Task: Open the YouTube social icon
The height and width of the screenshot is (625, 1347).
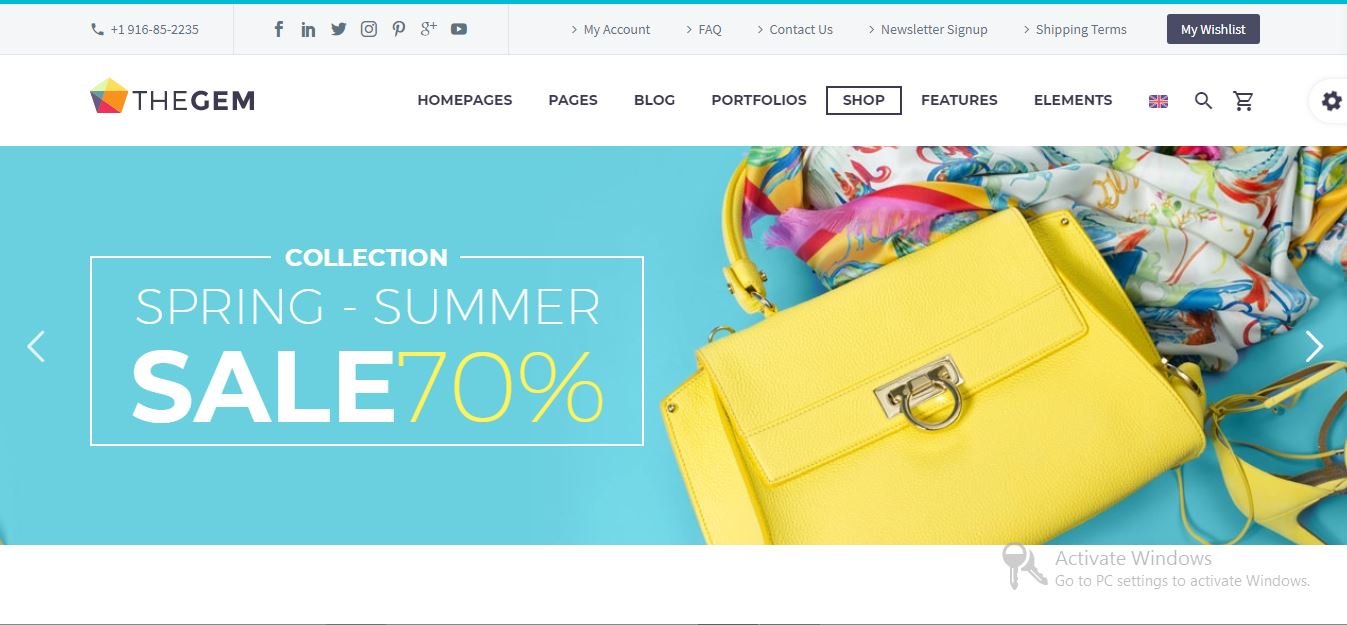Action: (x=458, y=29)
